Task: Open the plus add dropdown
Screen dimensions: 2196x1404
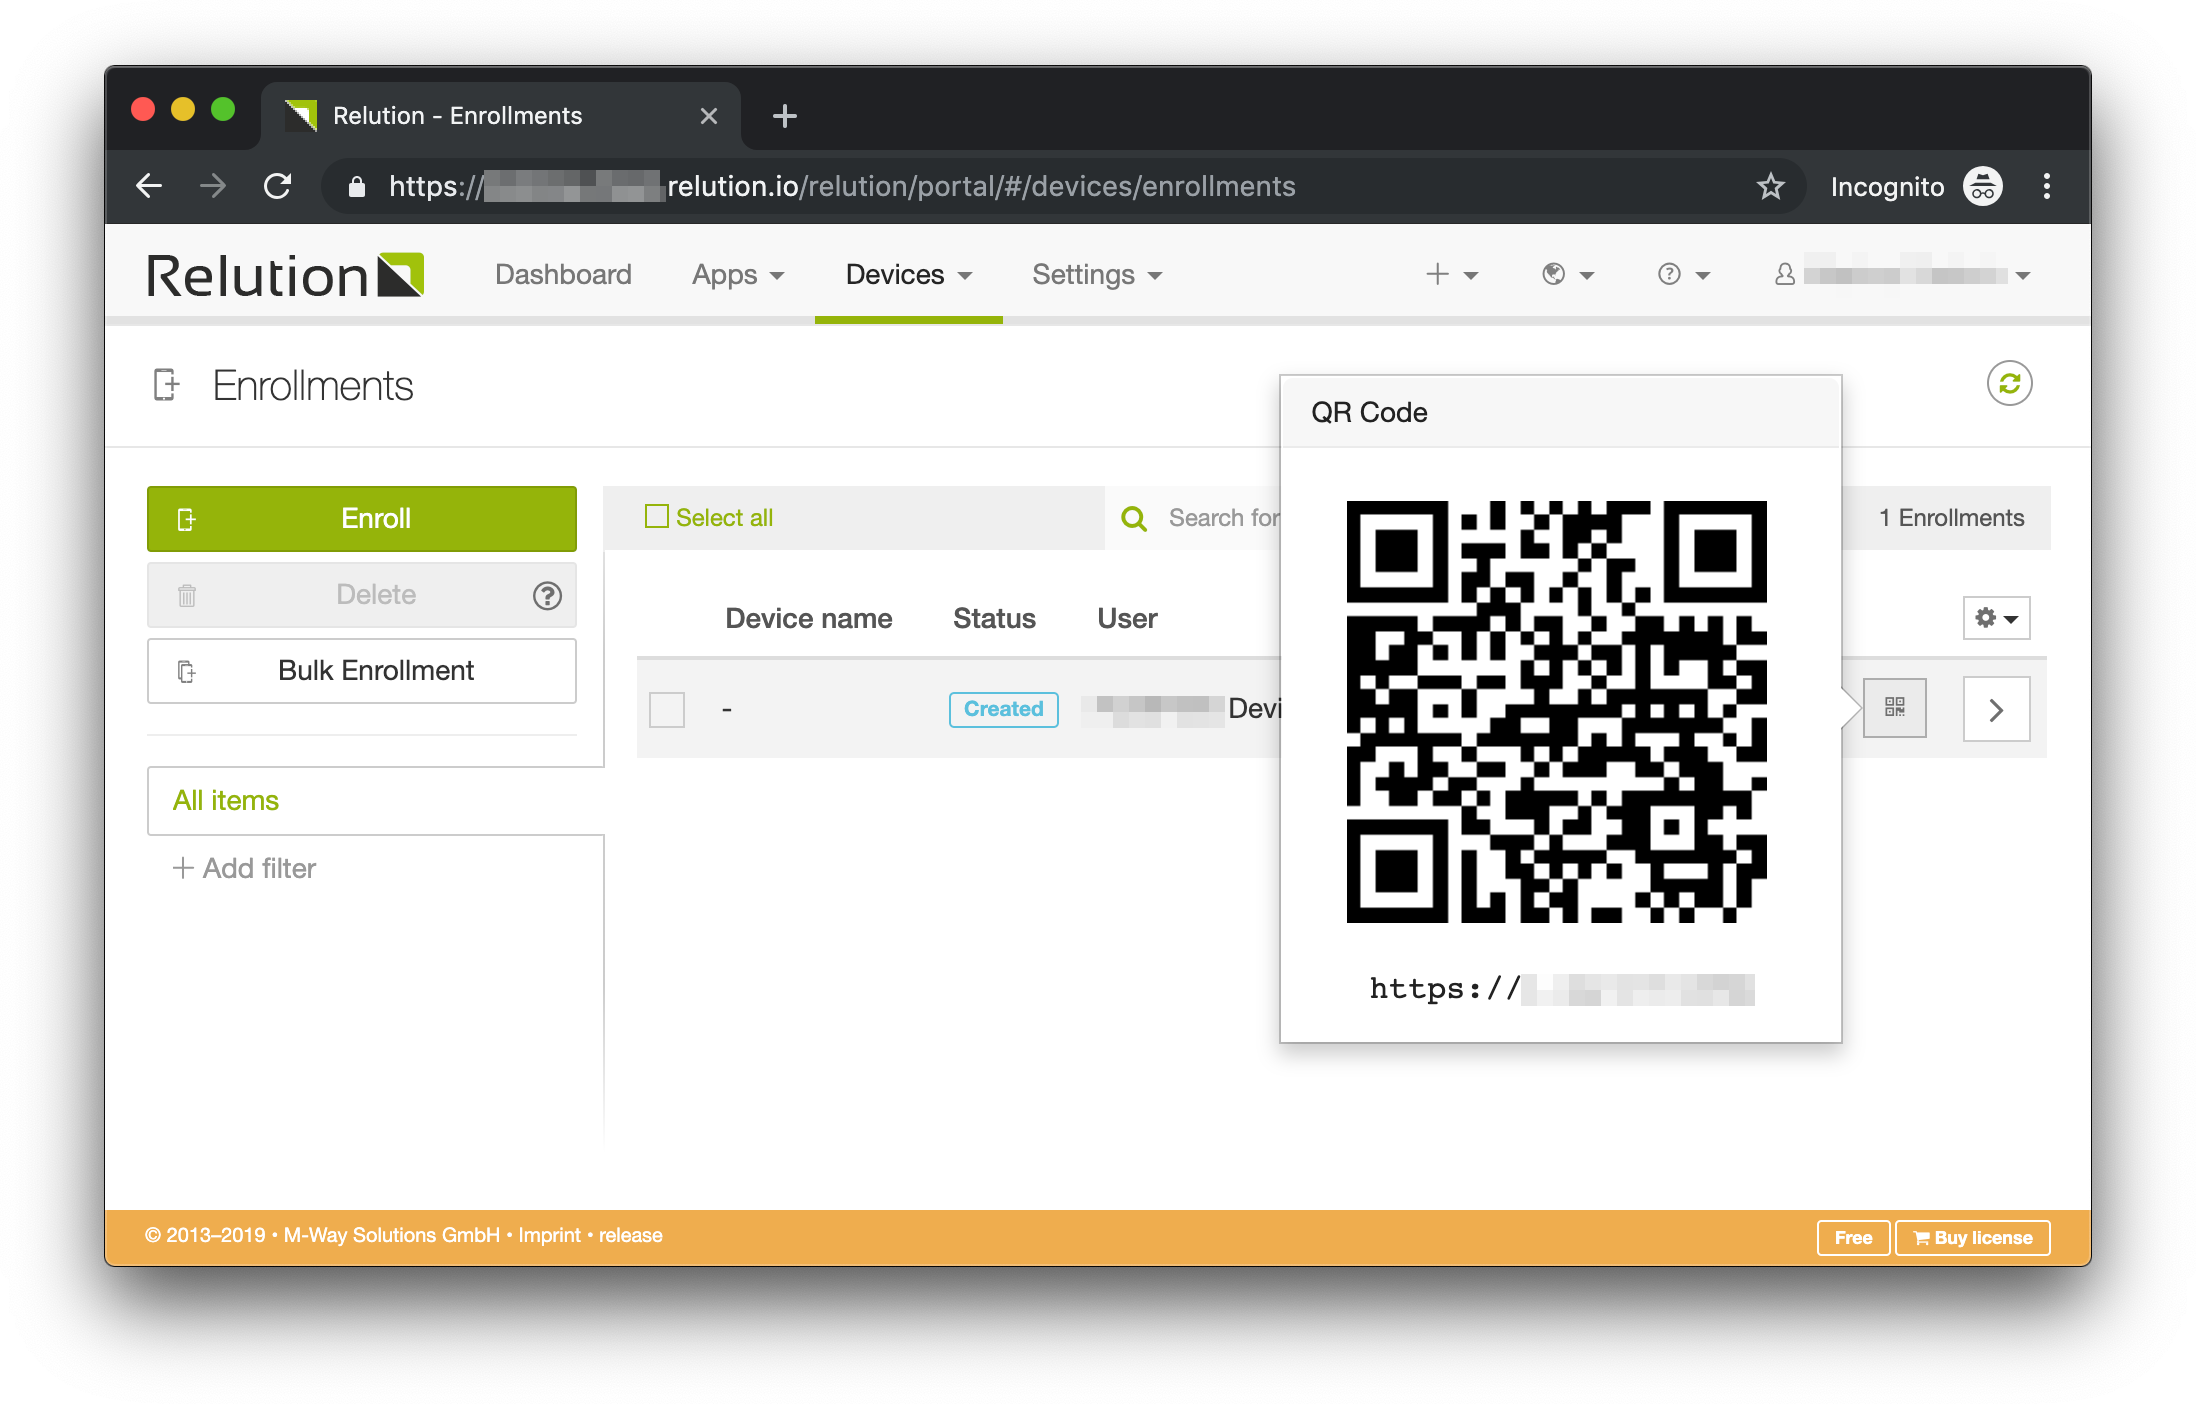Action: [x=1451, y=274]
